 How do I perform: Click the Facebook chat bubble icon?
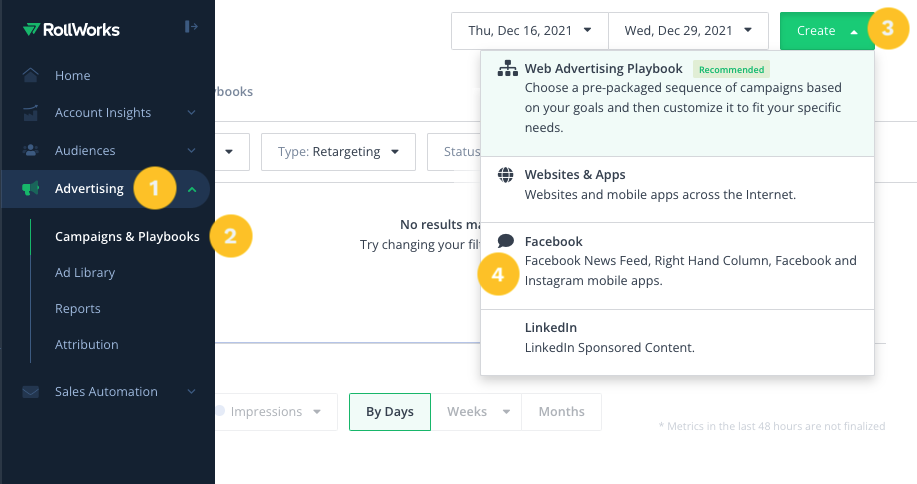pos(506,241)
